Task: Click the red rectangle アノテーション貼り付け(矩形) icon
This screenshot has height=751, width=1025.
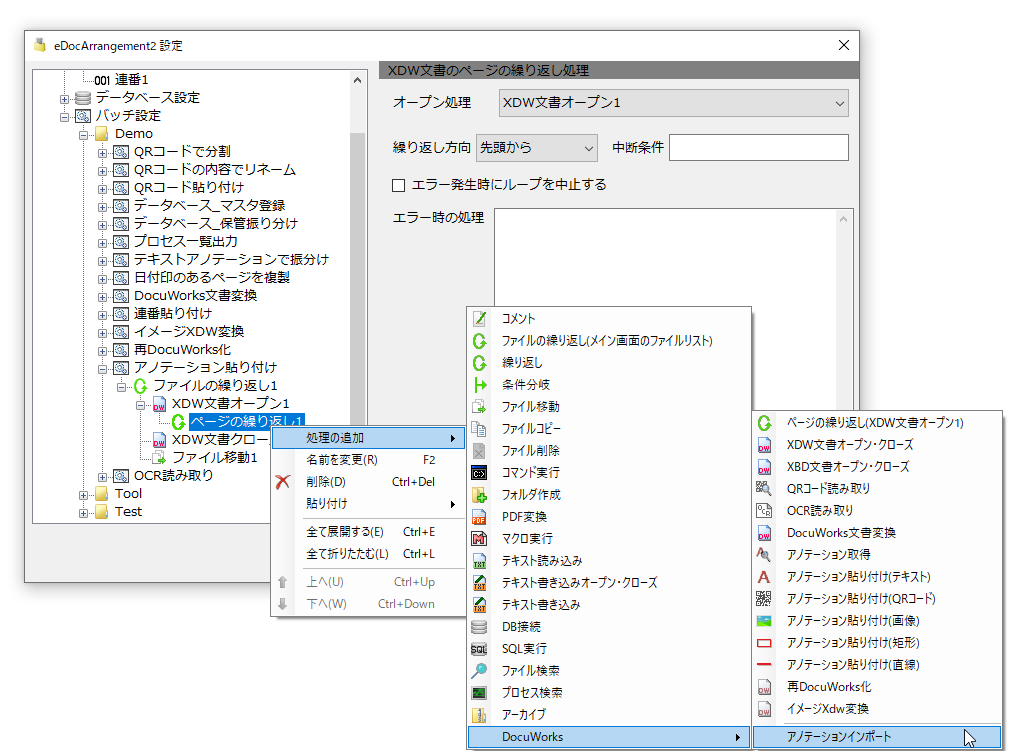Action: click(x=764, y=643)
